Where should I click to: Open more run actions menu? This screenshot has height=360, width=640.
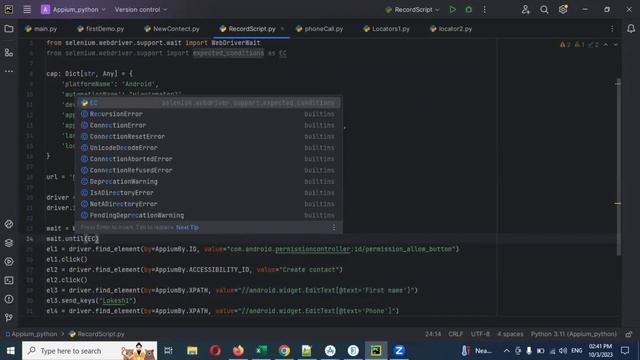point(484,9)
